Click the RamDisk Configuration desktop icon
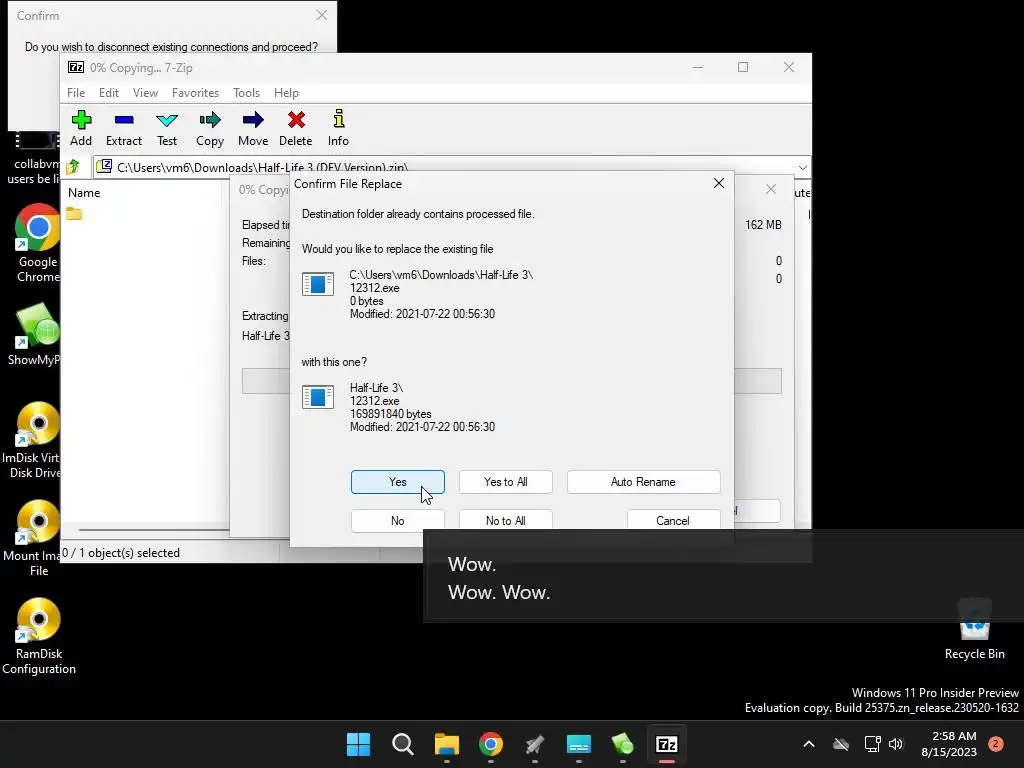 39,635
